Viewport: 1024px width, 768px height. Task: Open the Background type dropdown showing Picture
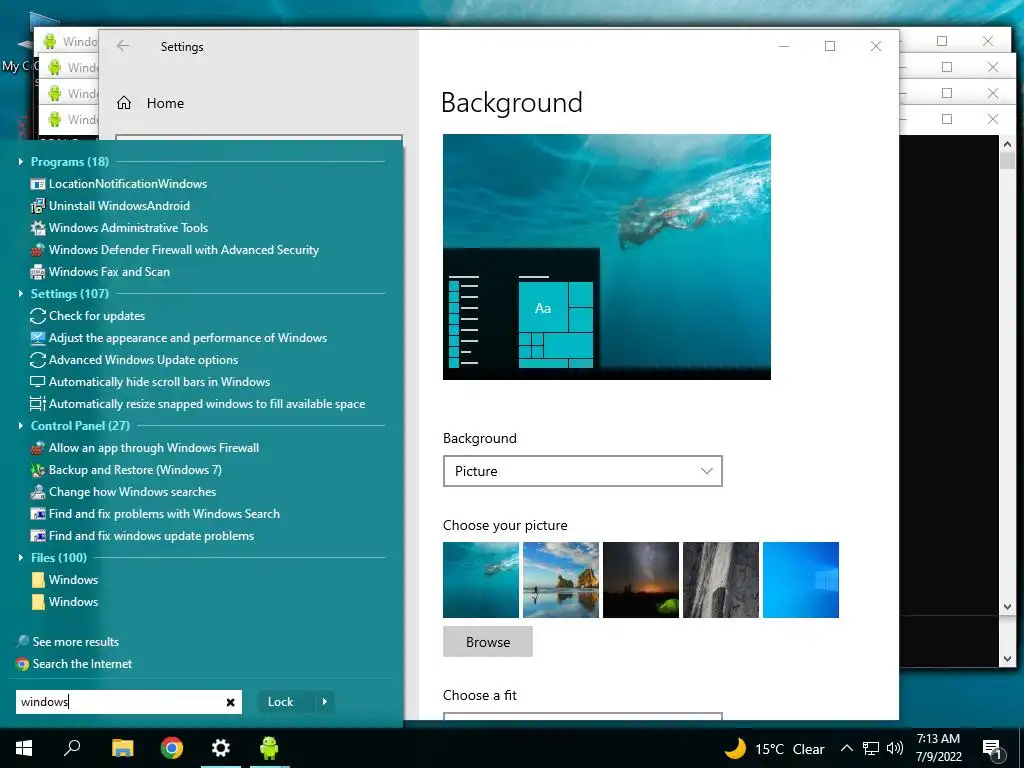[583, 471]
